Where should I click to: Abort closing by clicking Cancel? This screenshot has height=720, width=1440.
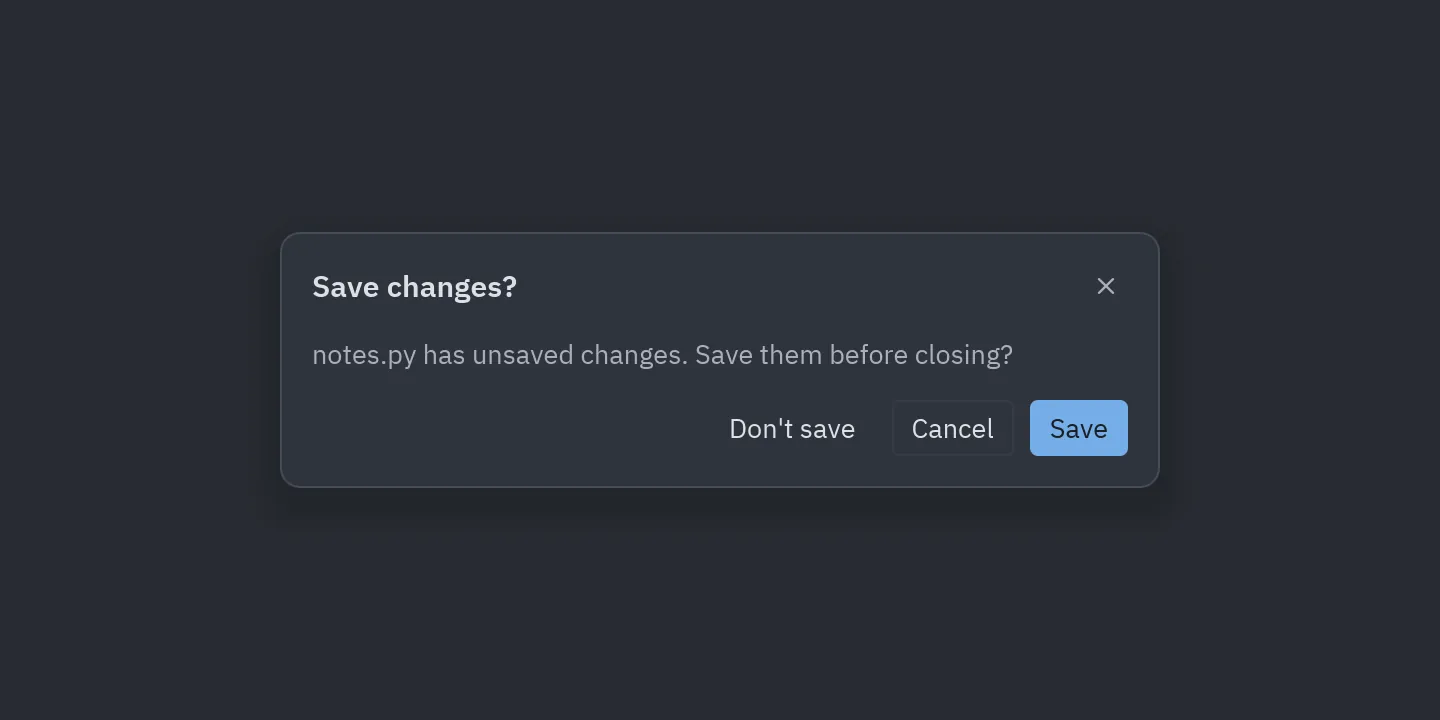(953, 428)
